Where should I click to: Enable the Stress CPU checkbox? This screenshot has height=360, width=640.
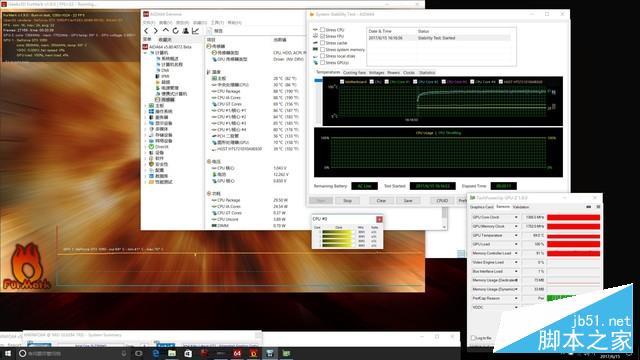tap(322, 29)
